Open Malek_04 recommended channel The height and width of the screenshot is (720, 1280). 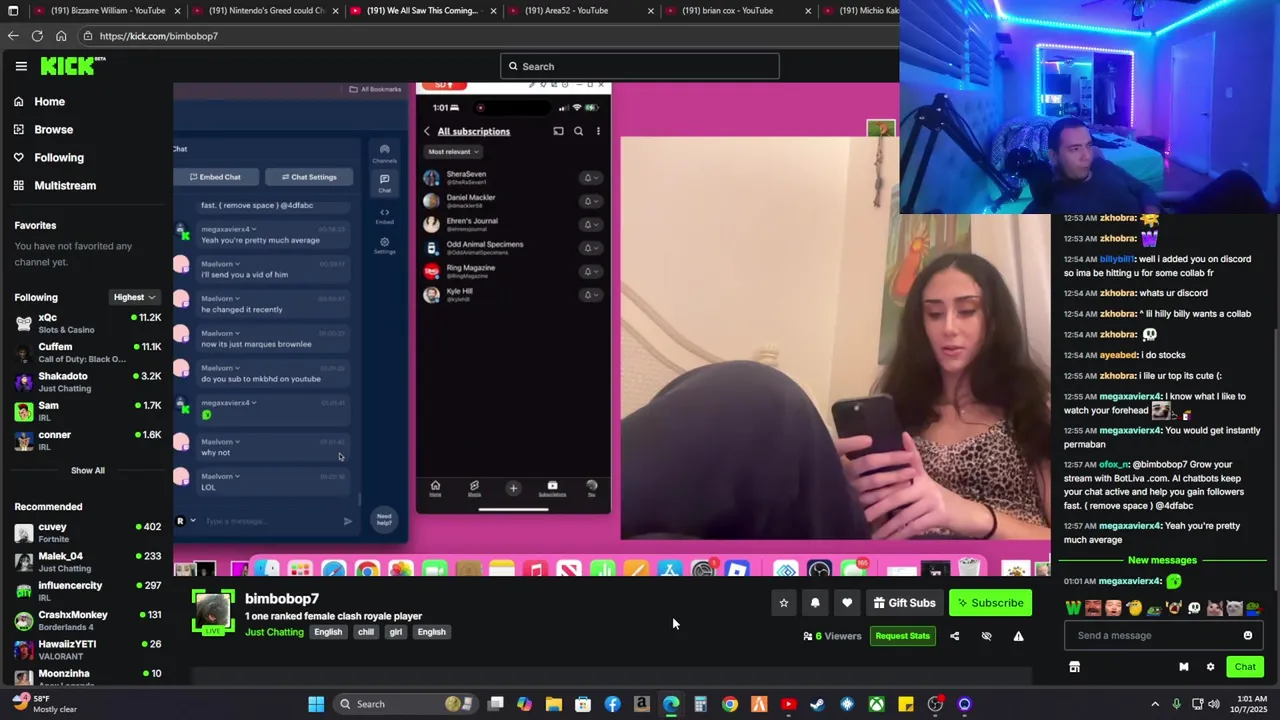(x=88, y=562)
